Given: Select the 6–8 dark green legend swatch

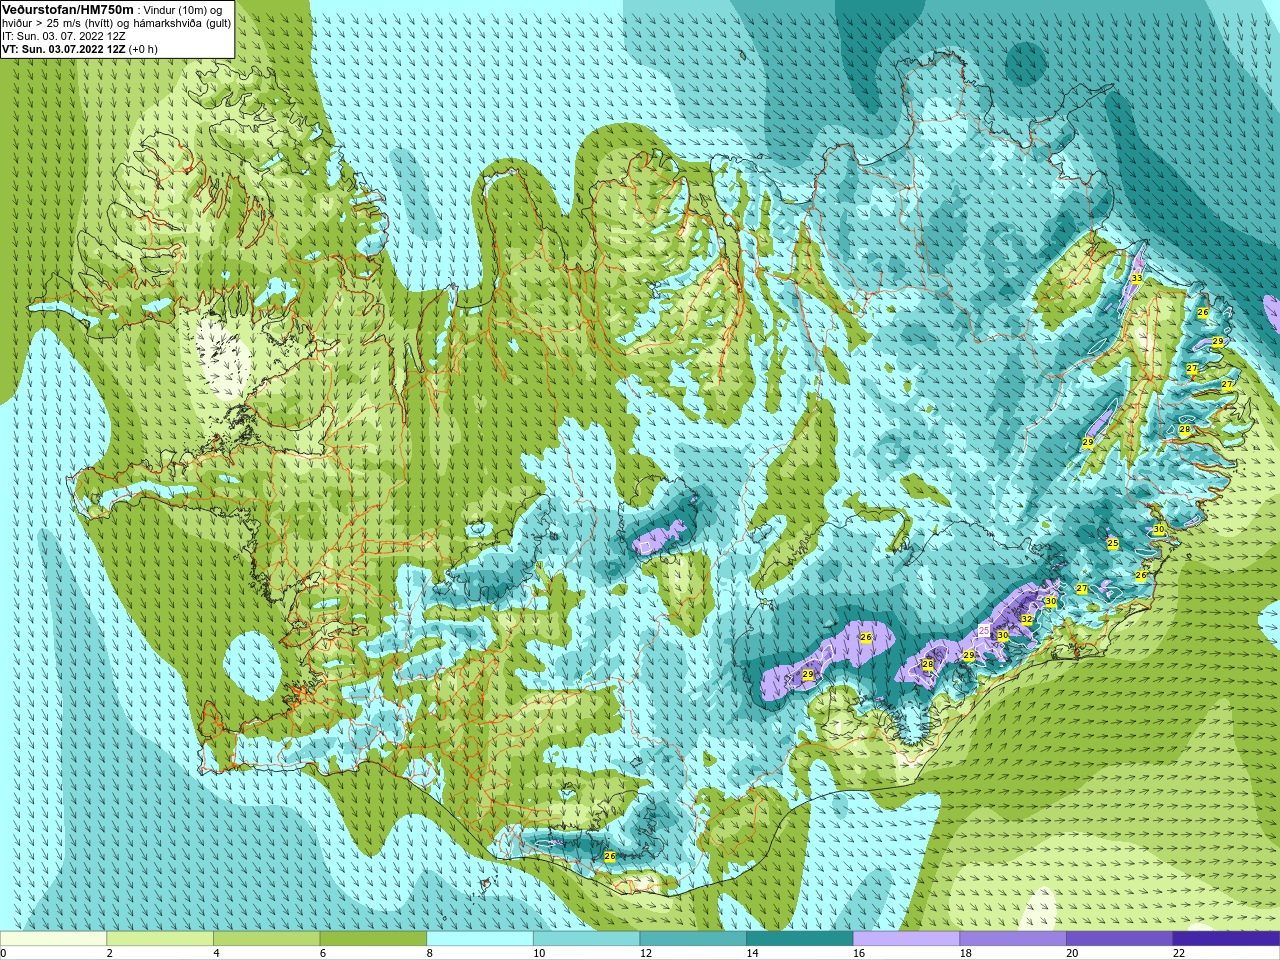Looking at the screenshot, I should click(373, 938).
